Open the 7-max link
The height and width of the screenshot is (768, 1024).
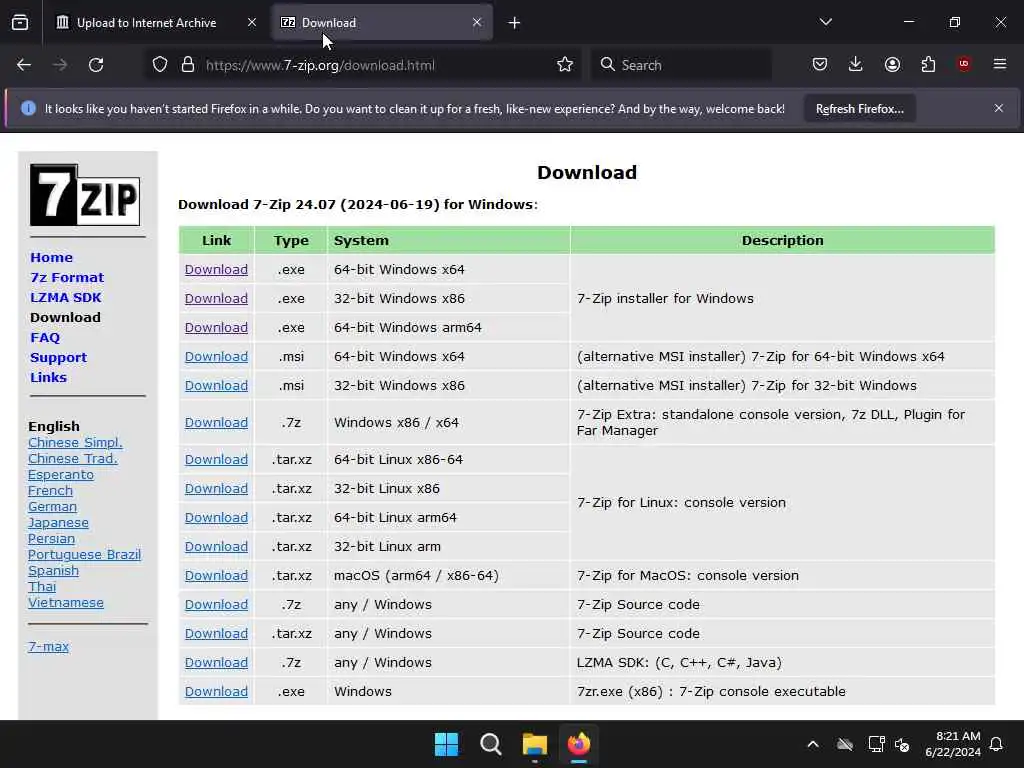[x=48, y=647]
